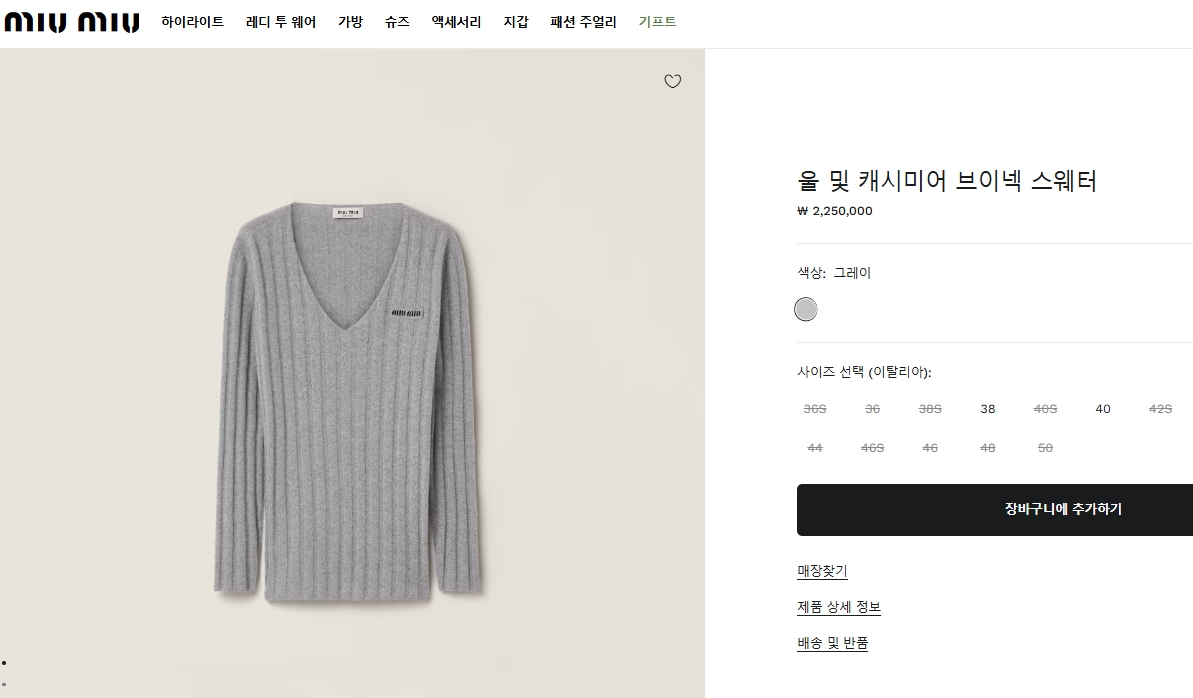Viewport: 1193px width, 698px height.
Task: Open the 액세서리 menu
Action: (456, 22)
